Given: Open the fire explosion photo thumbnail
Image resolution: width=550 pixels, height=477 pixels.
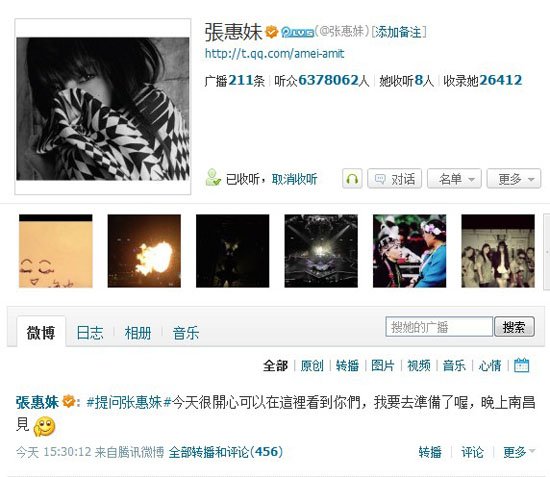Looking at the screenshot, I should coord(144,251).
